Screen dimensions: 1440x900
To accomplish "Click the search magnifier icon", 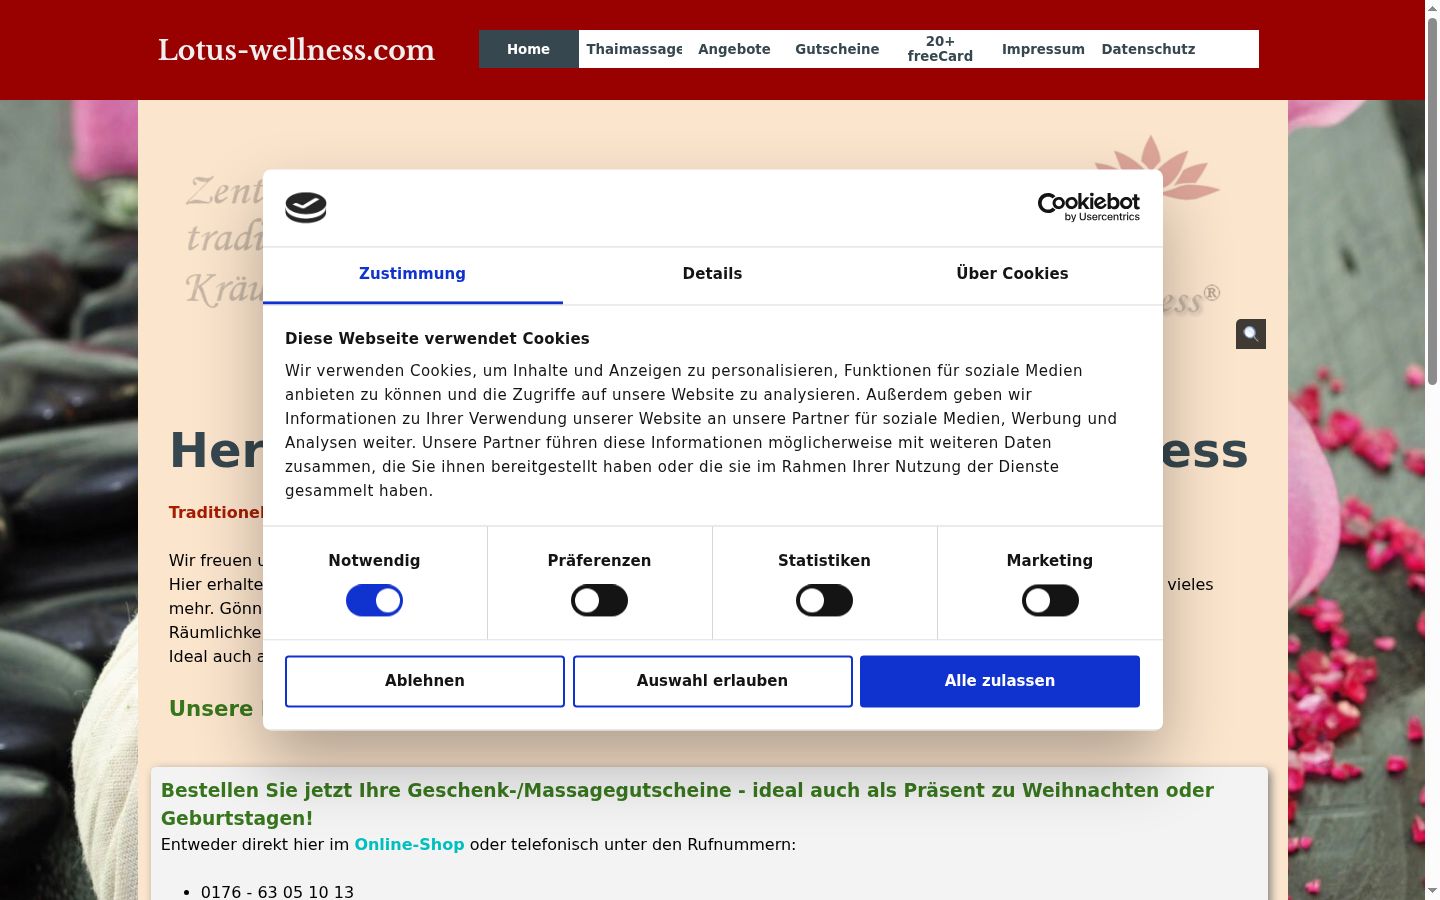I will (1251, 334).
